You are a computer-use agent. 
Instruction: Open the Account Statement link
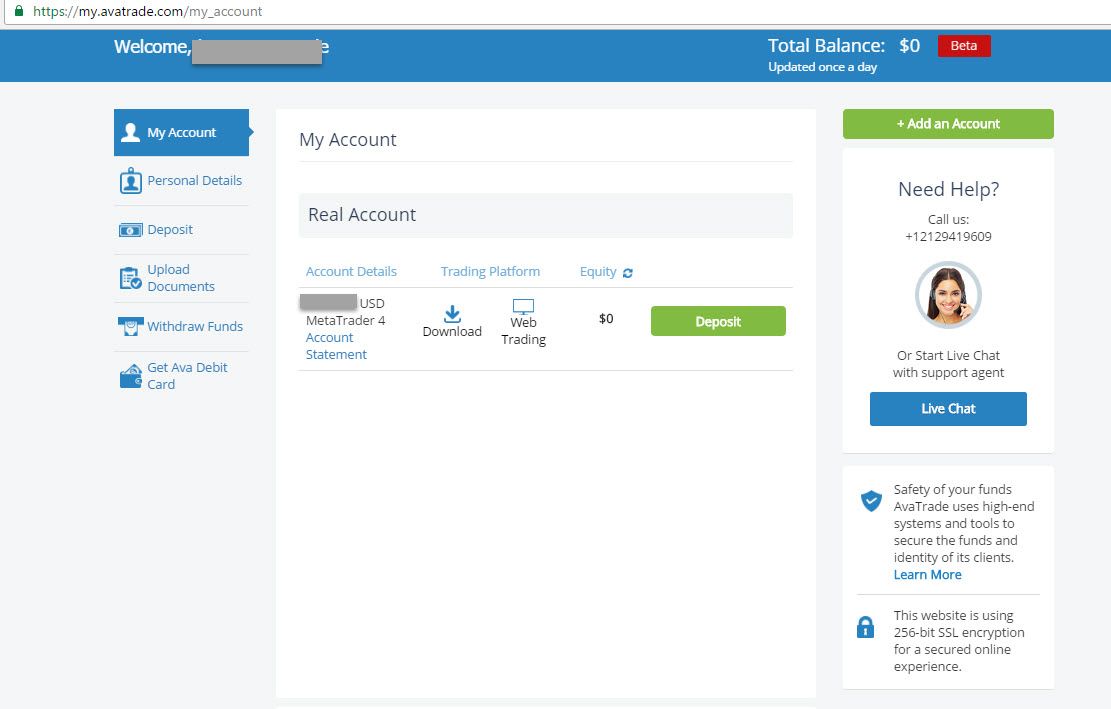click(337, 346)
